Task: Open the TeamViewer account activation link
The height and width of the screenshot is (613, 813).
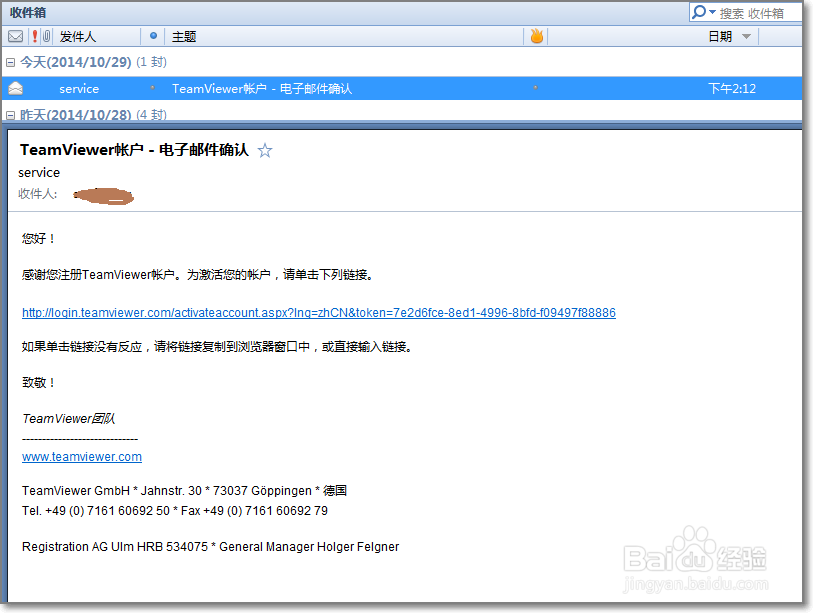Action: coord(320,312)
